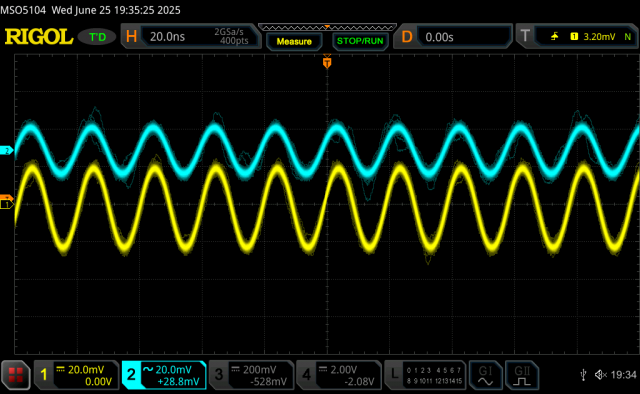
Task: Open channel 4 2.00V scale setting
Action: click(x=344, y=370)
